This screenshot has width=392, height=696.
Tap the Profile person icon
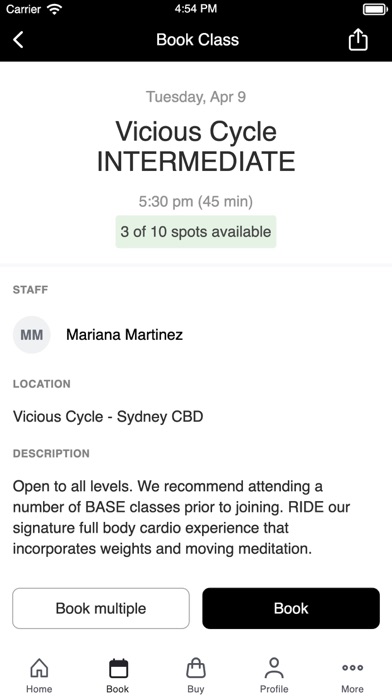coord(274,668)
